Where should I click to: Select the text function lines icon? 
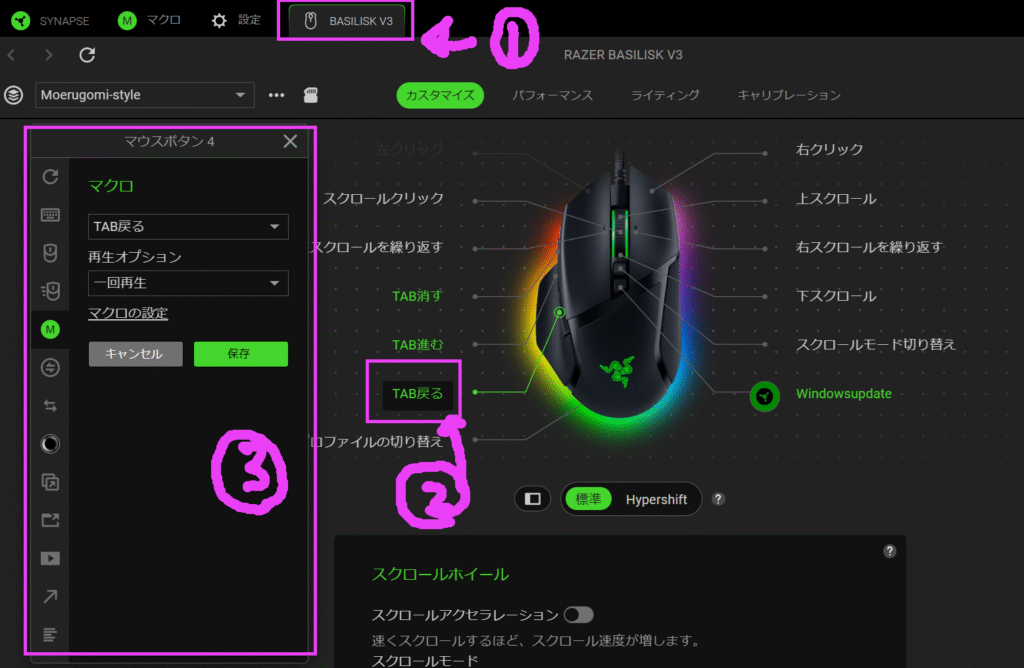[x=50, y=634]
